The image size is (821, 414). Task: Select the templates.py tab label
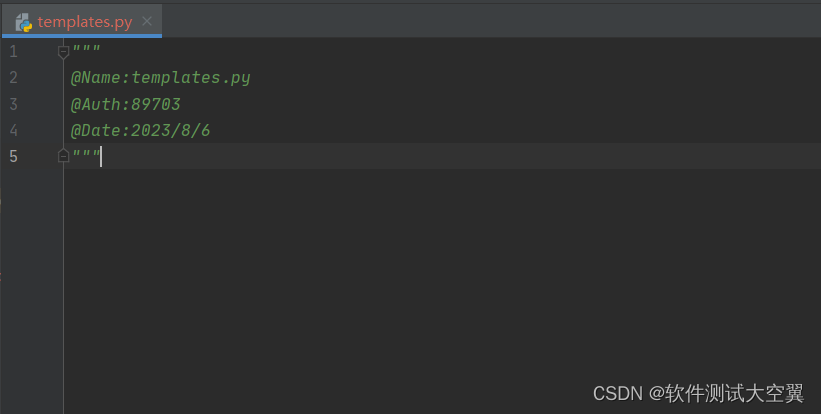pos(85,22)
